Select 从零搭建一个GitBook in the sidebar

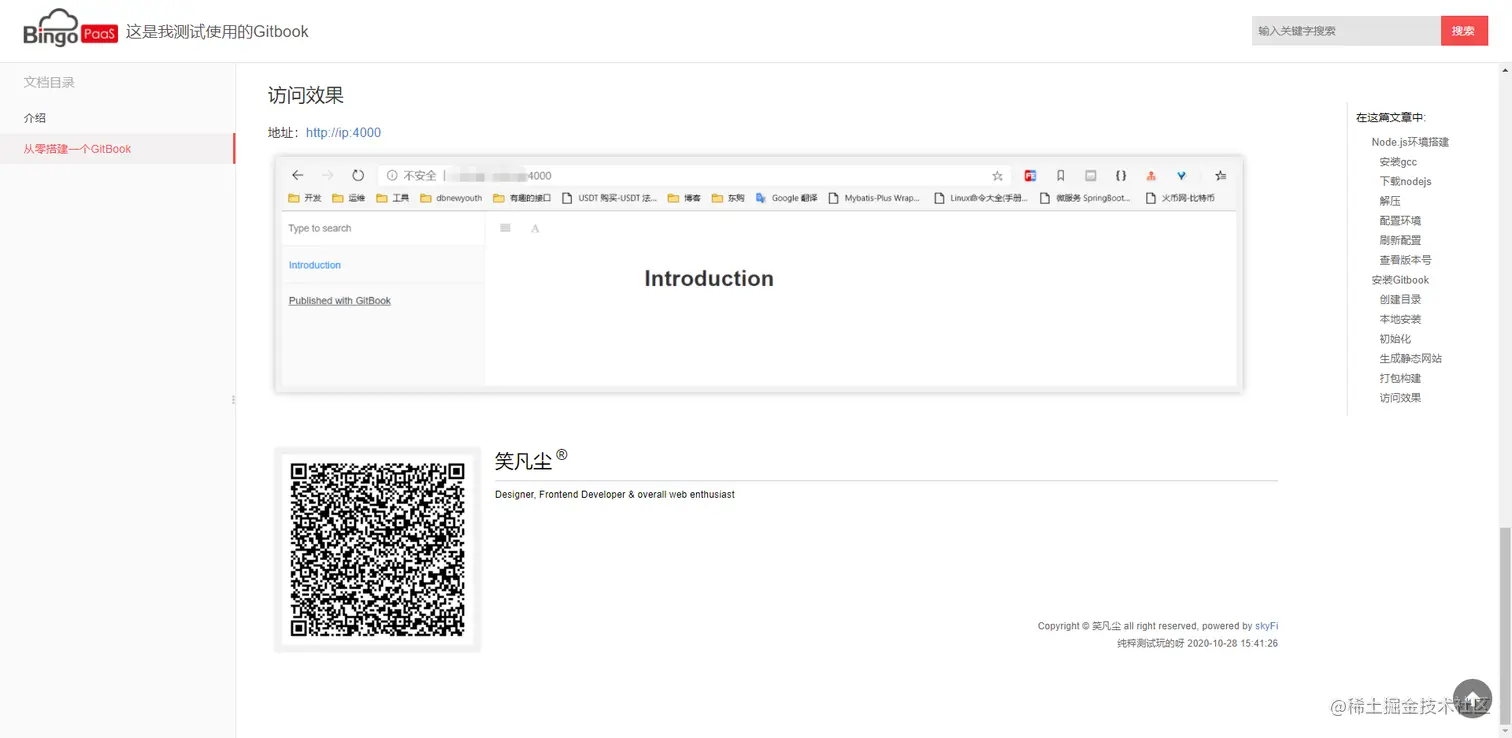pyautogui.click(x=117, y=149)
